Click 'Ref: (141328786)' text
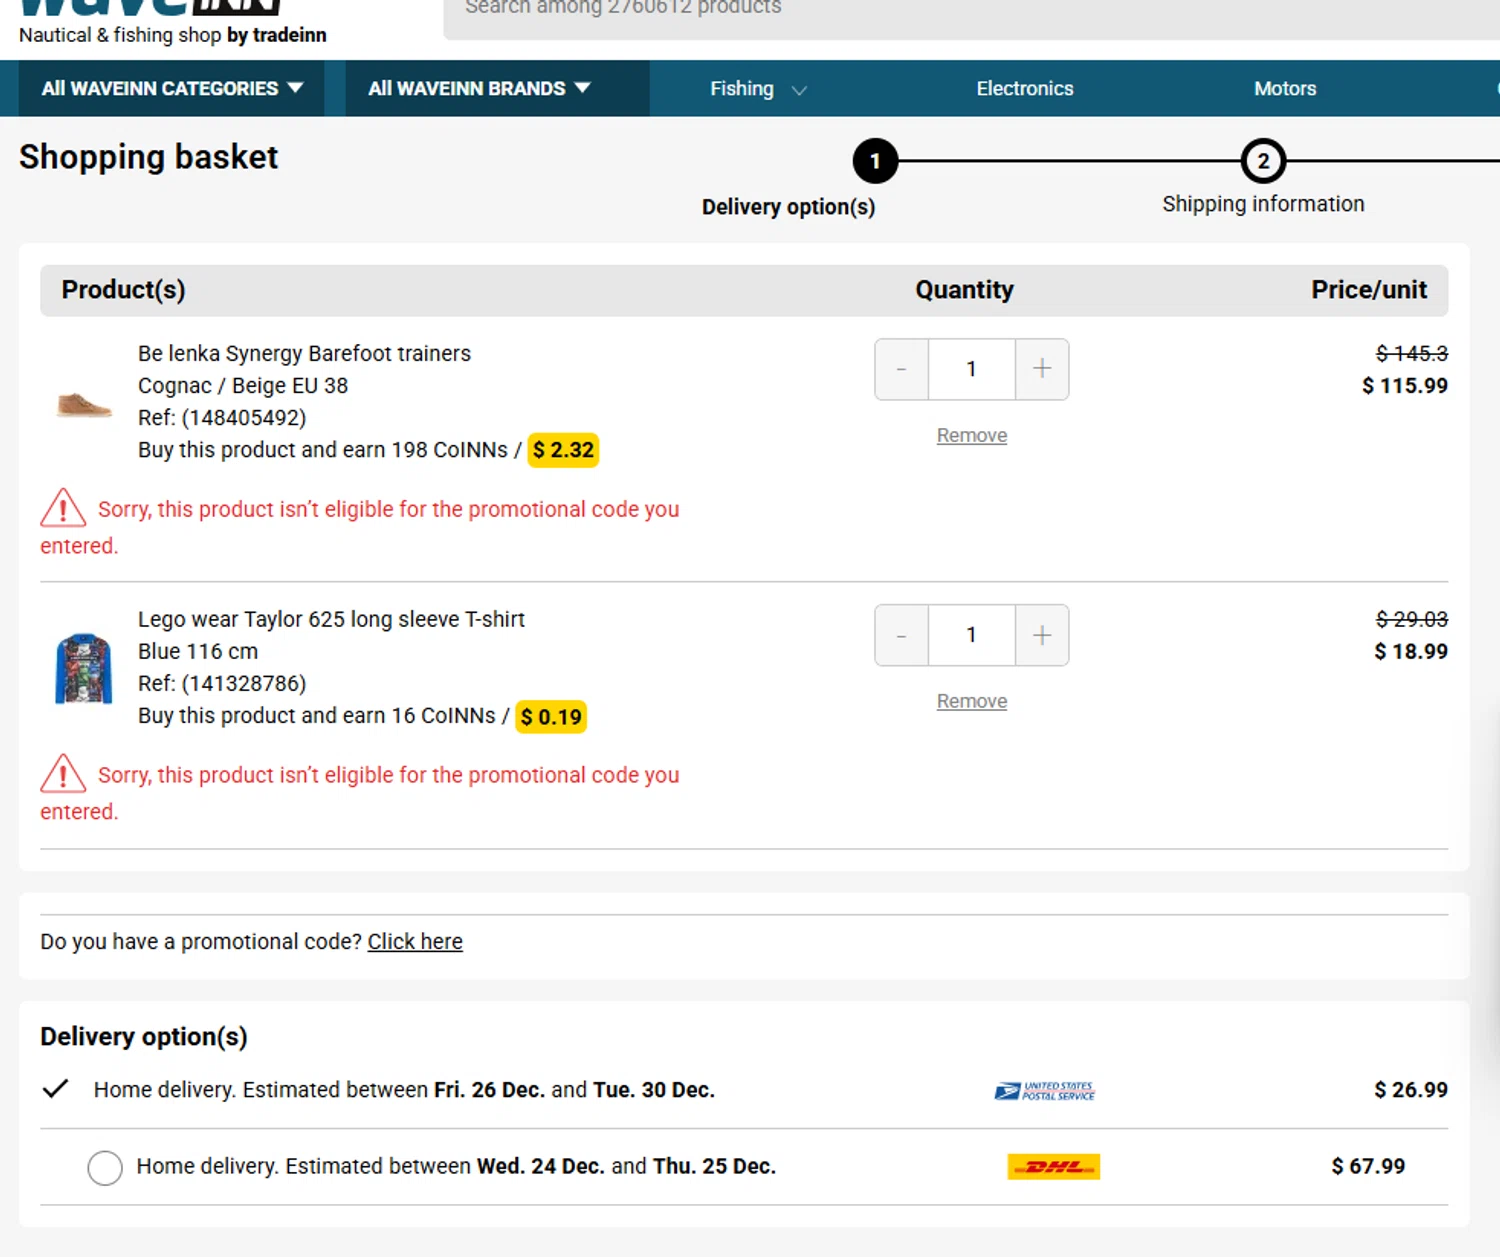 point(222,683)
